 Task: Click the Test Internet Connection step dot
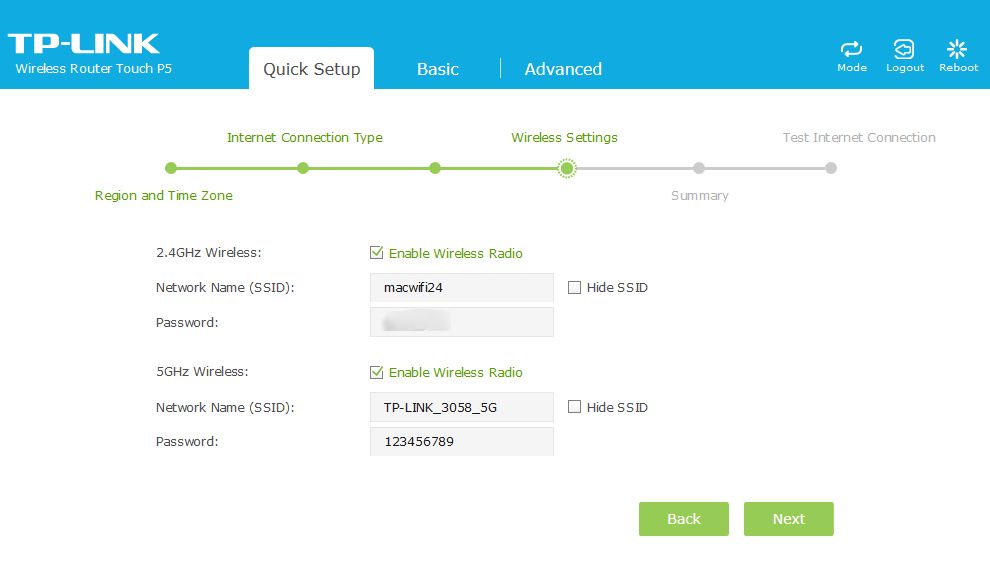pos(831,168)
